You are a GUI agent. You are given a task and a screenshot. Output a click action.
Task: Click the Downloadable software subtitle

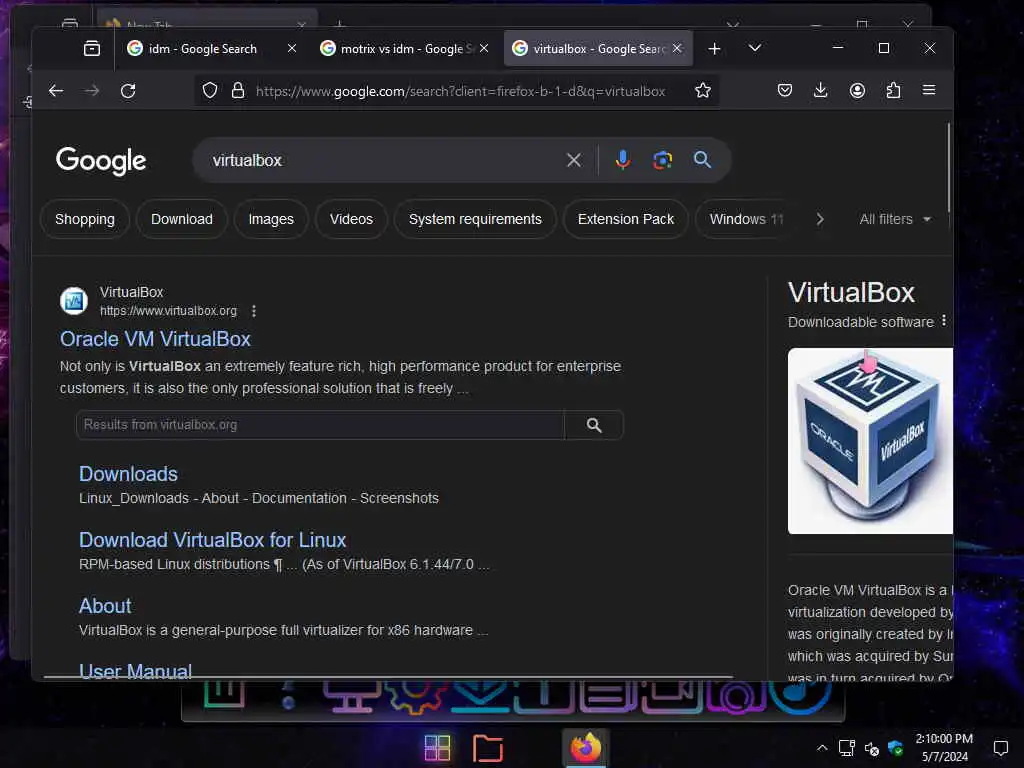(x=861, y=322)
